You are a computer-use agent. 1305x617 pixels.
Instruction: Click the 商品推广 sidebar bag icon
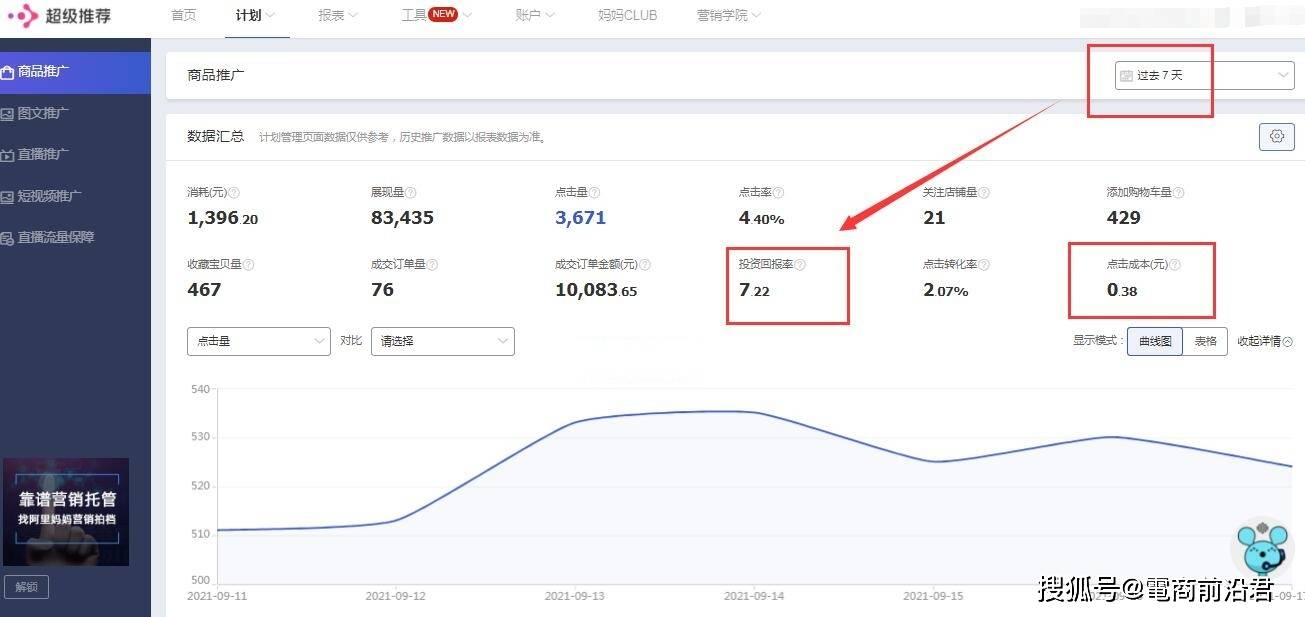[x=7, y=72]
